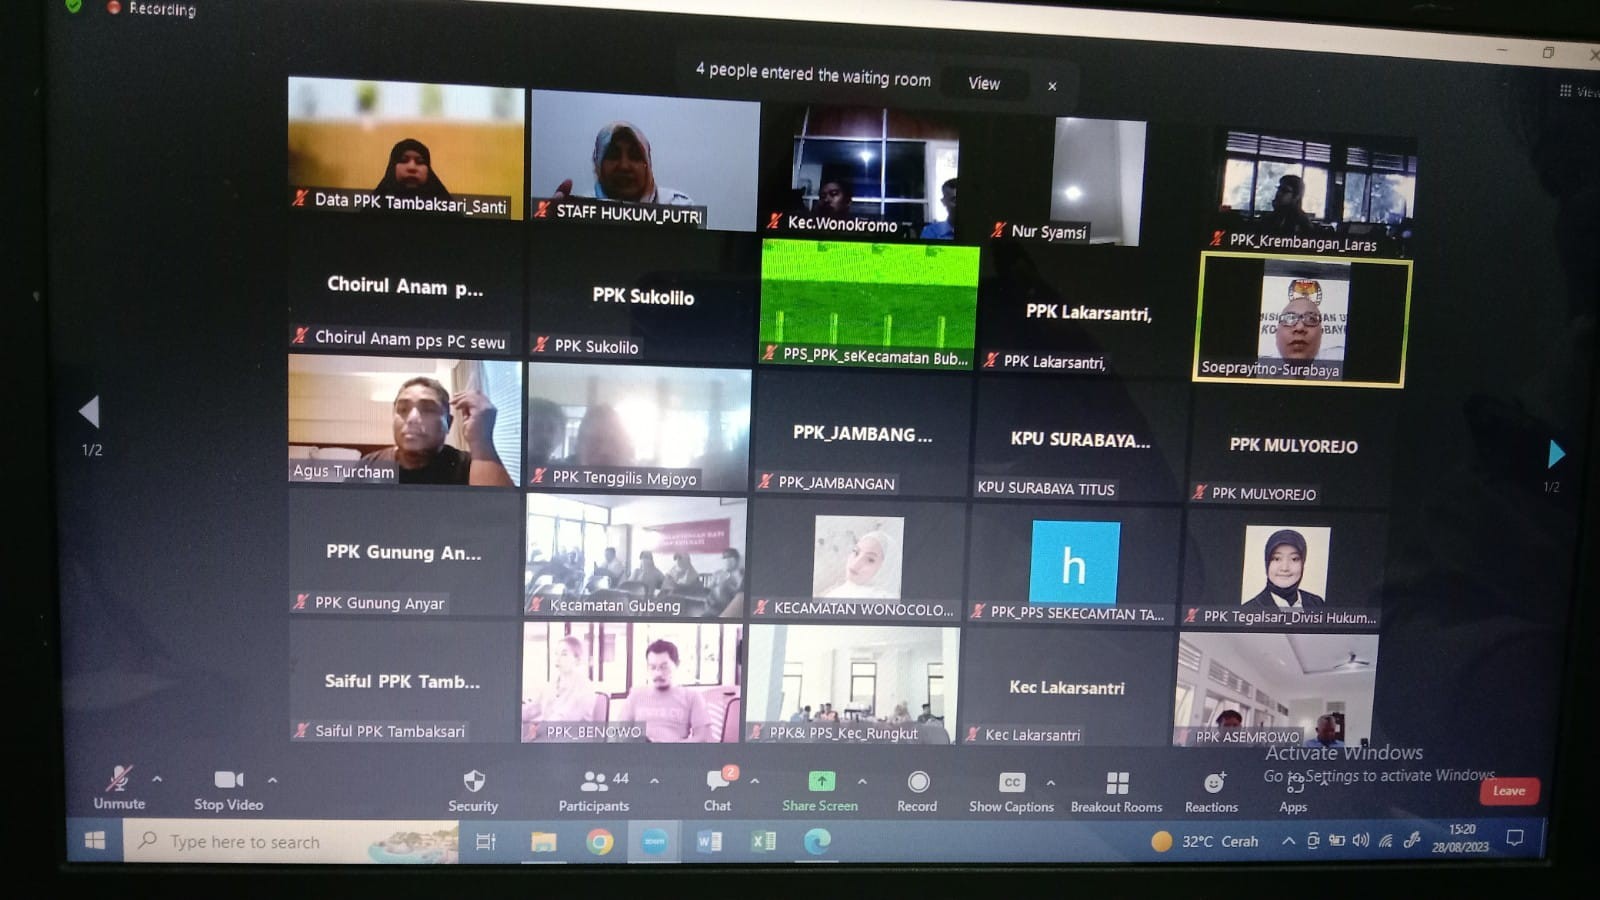Open the Chat panel
This screenshot has width=1600, height=900.
pyautogui.click(x=718, y=781)
